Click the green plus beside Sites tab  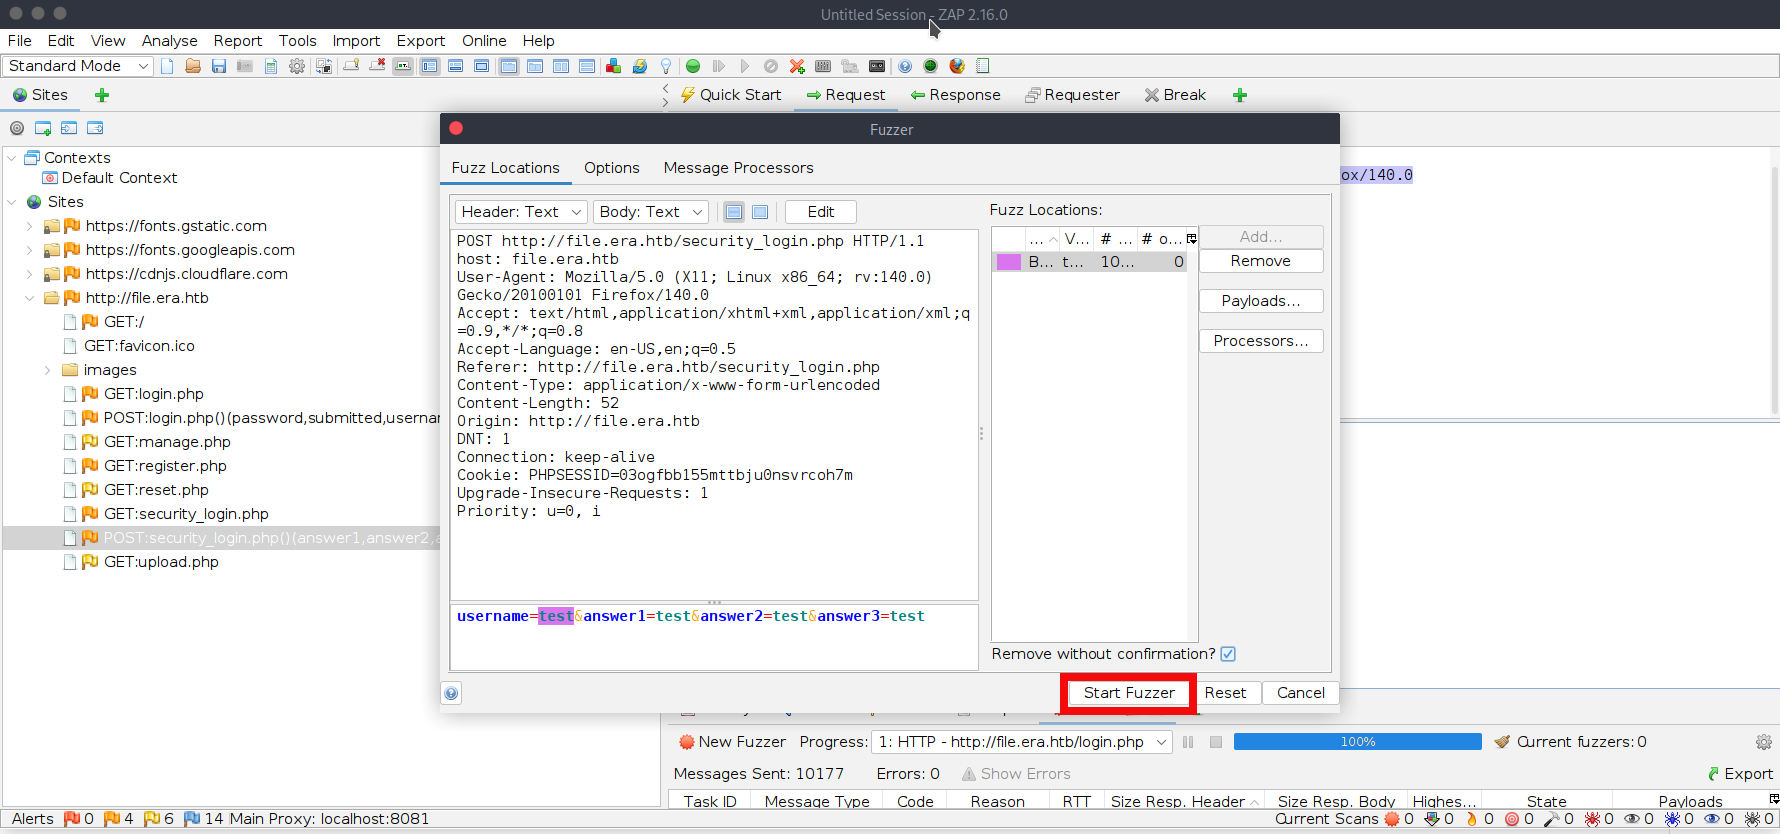coord(102,95)
